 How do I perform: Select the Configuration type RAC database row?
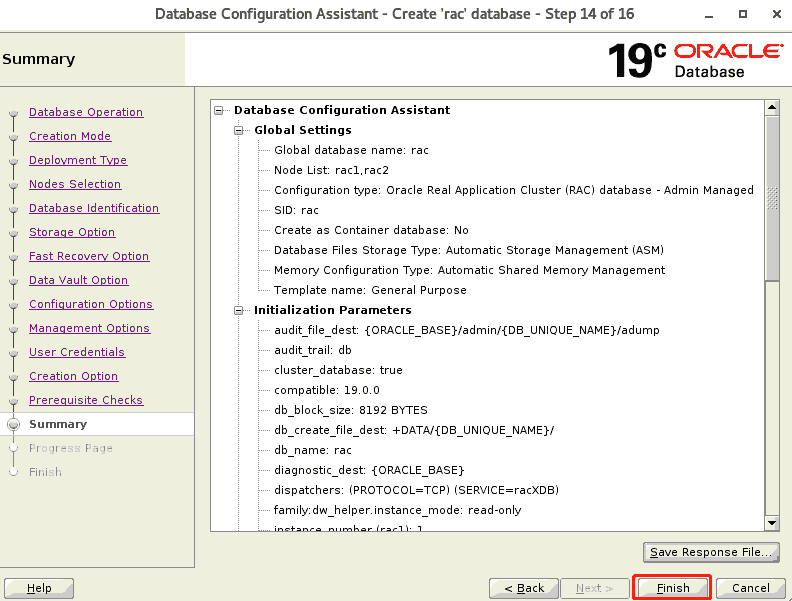pyautogui.click(x=514, y=190)
